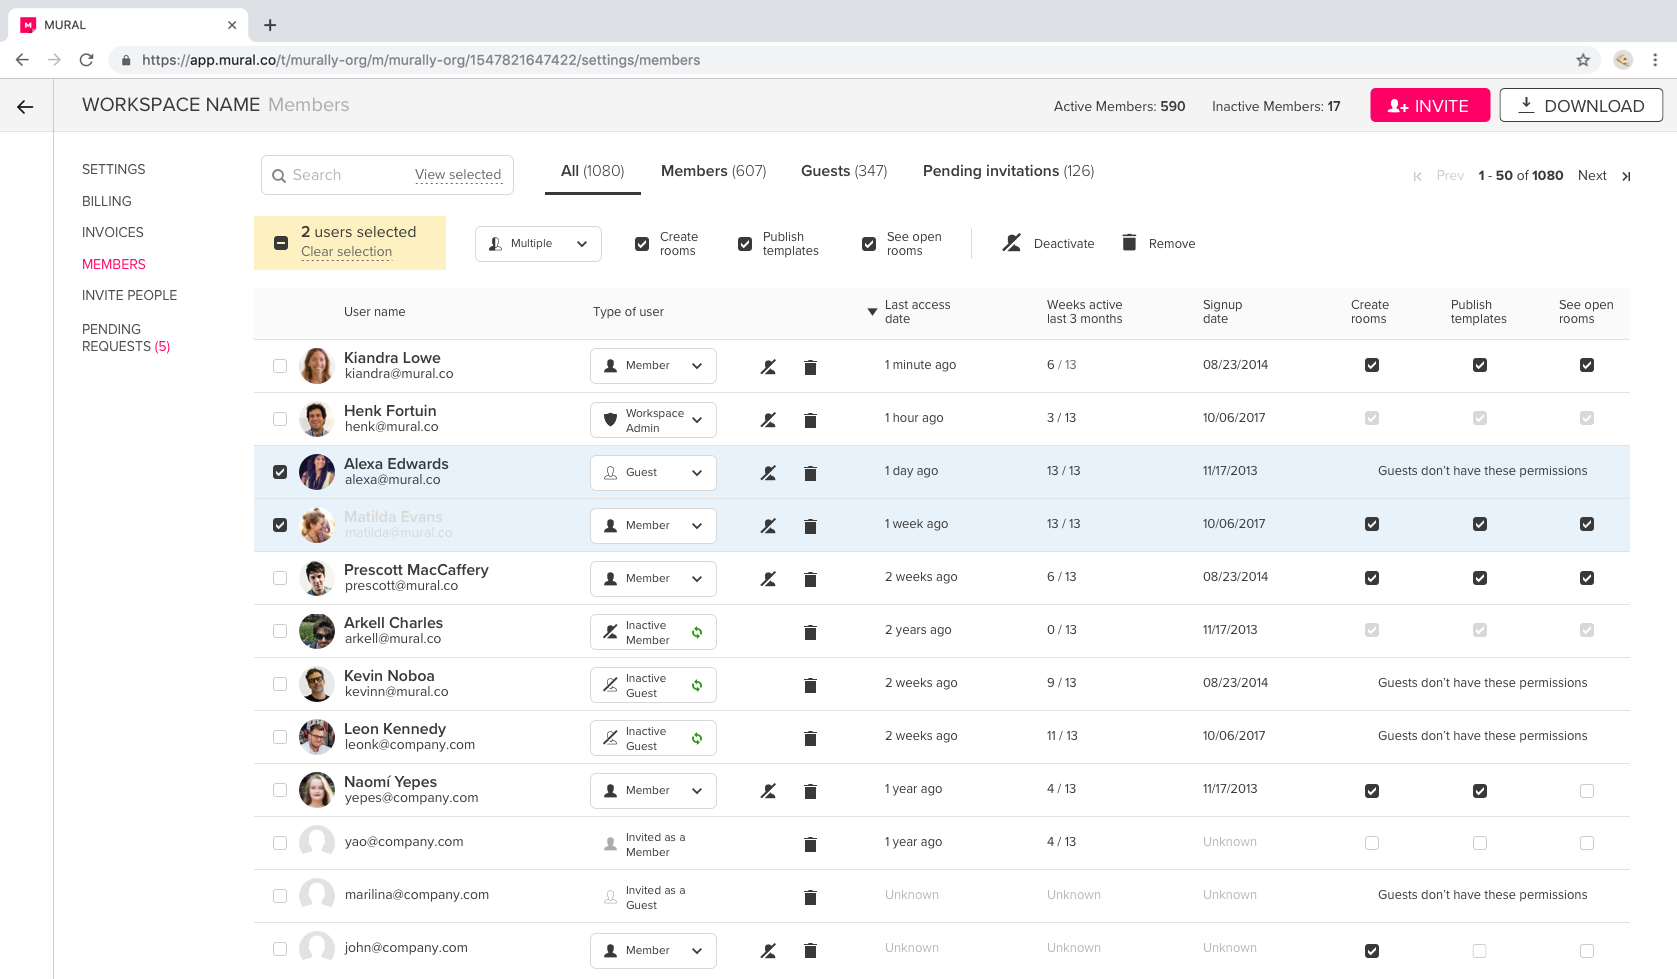1677x979 pixels.
Task: Bookmark this page with the star icon
Action: point(1583,60)
